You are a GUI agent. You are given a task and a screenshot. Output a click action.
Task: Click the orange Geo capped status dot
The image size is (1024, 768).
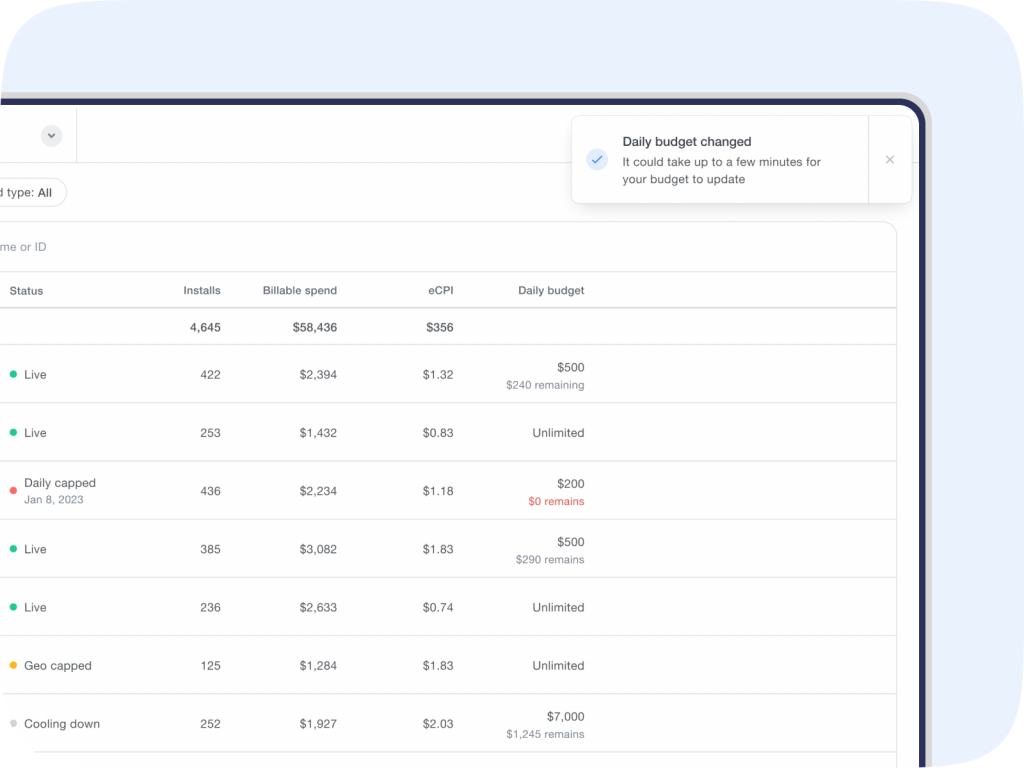13,666
